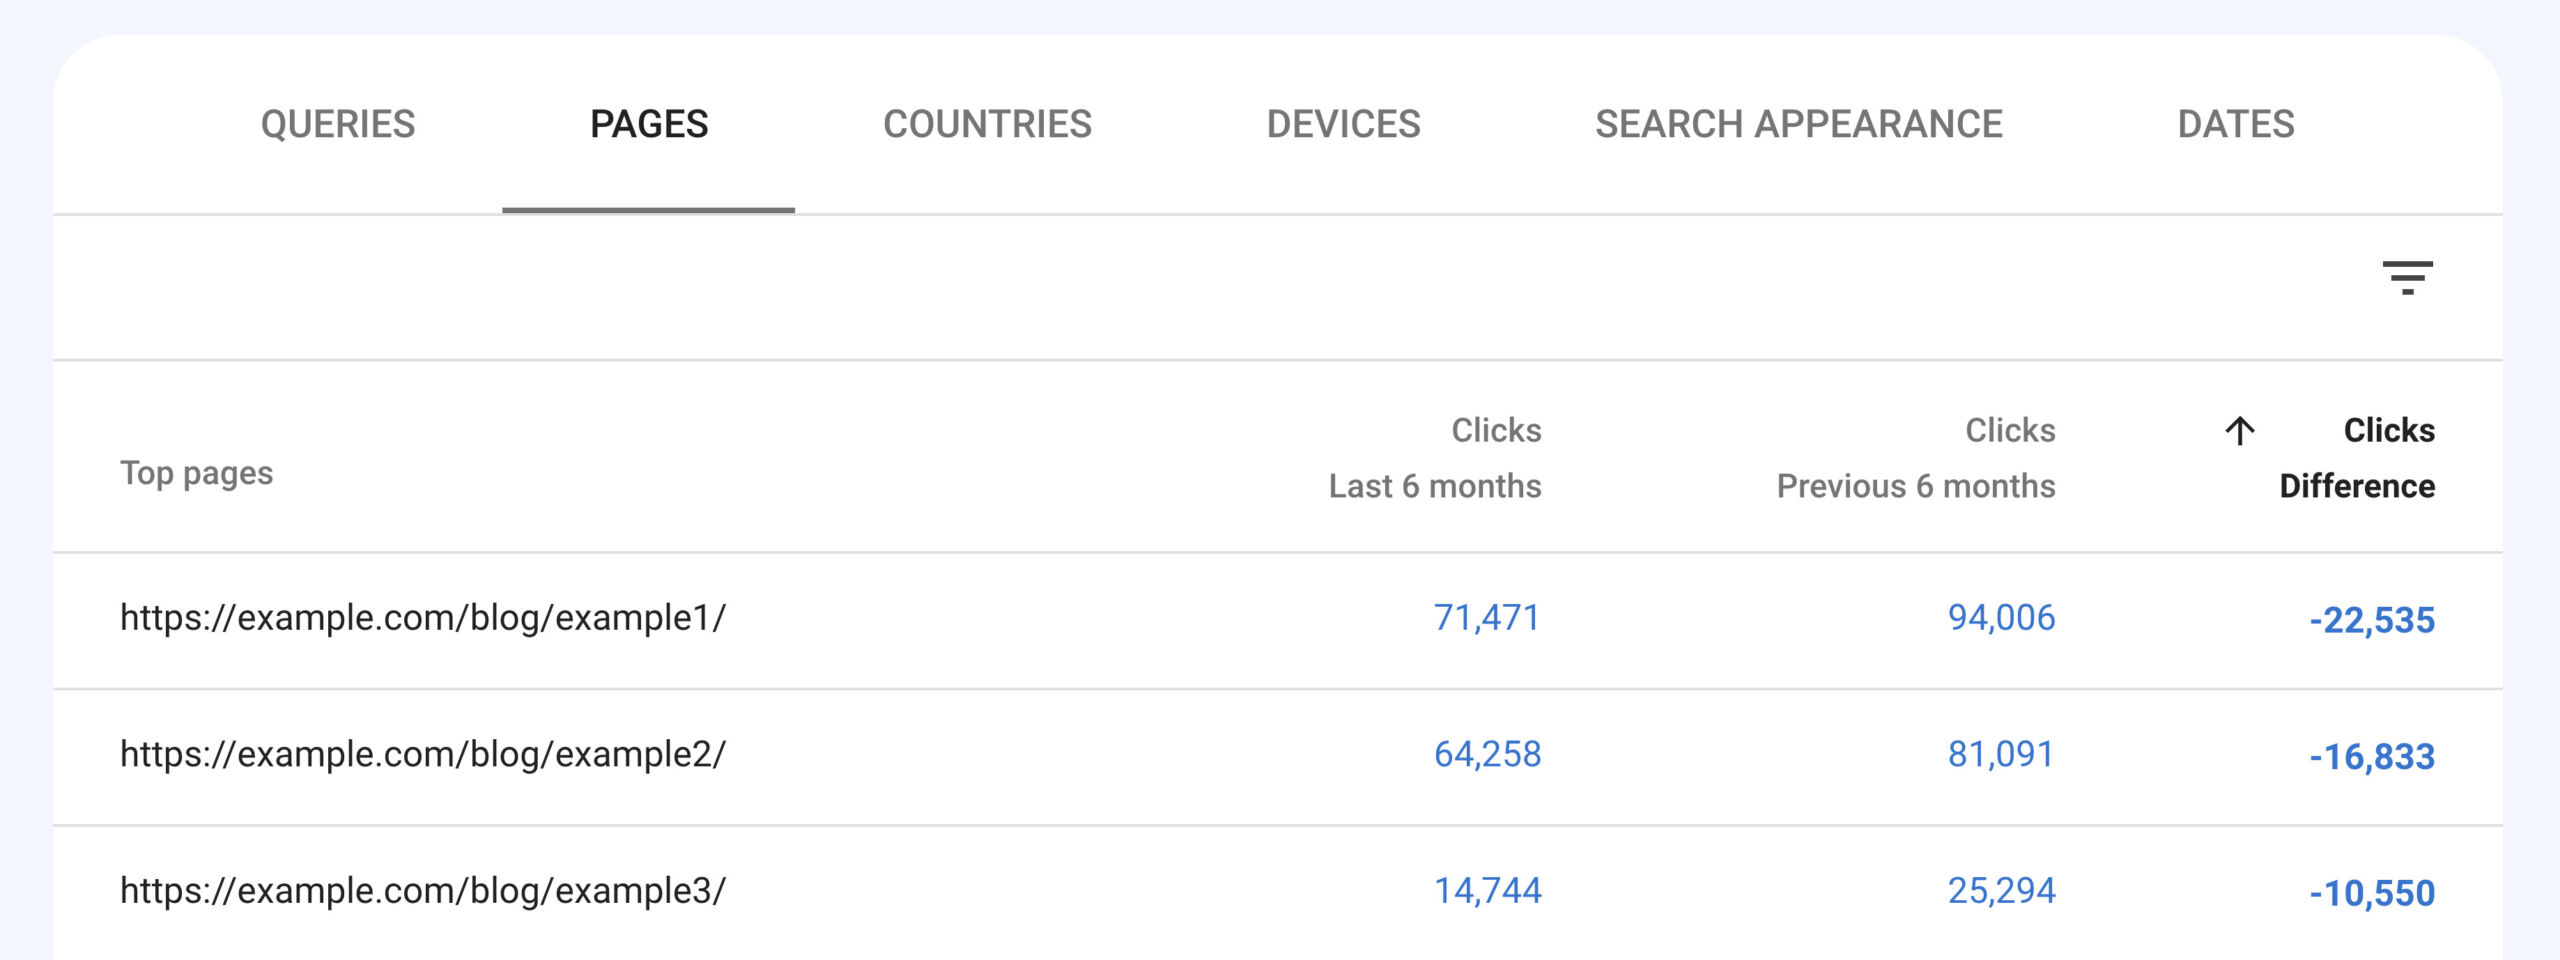Click the 94,006 previous clicks value
The width and height of the screenshot is (2560, 960).
2001,618
